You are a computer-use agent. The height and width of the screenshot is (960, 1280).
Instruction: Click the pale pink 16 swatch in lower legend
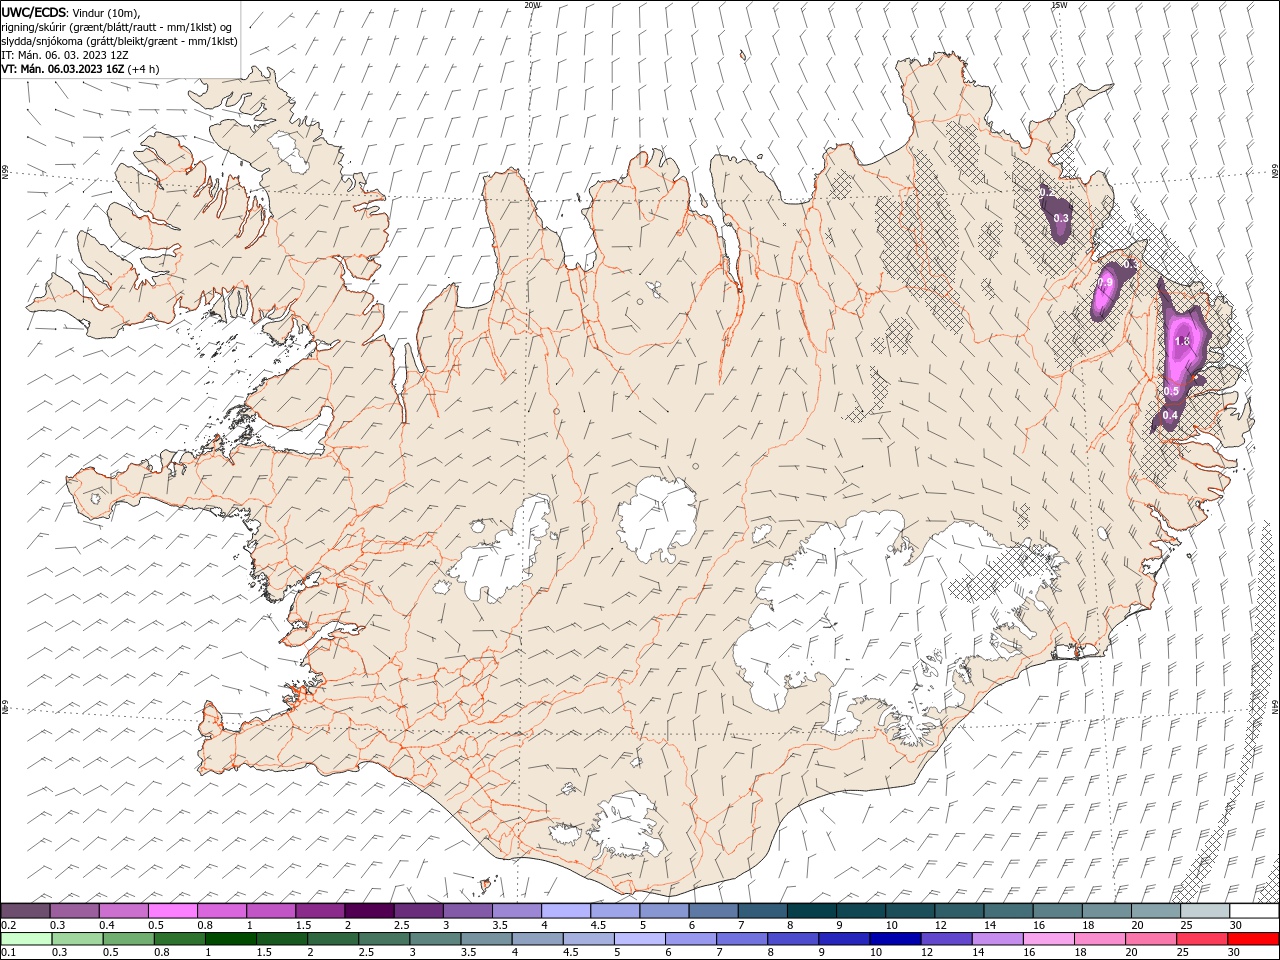[x=1047, y=938]
